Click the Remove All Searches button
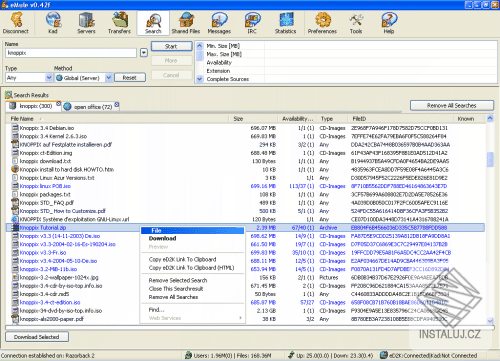The image size is (500, 361). tap(452, 105)
